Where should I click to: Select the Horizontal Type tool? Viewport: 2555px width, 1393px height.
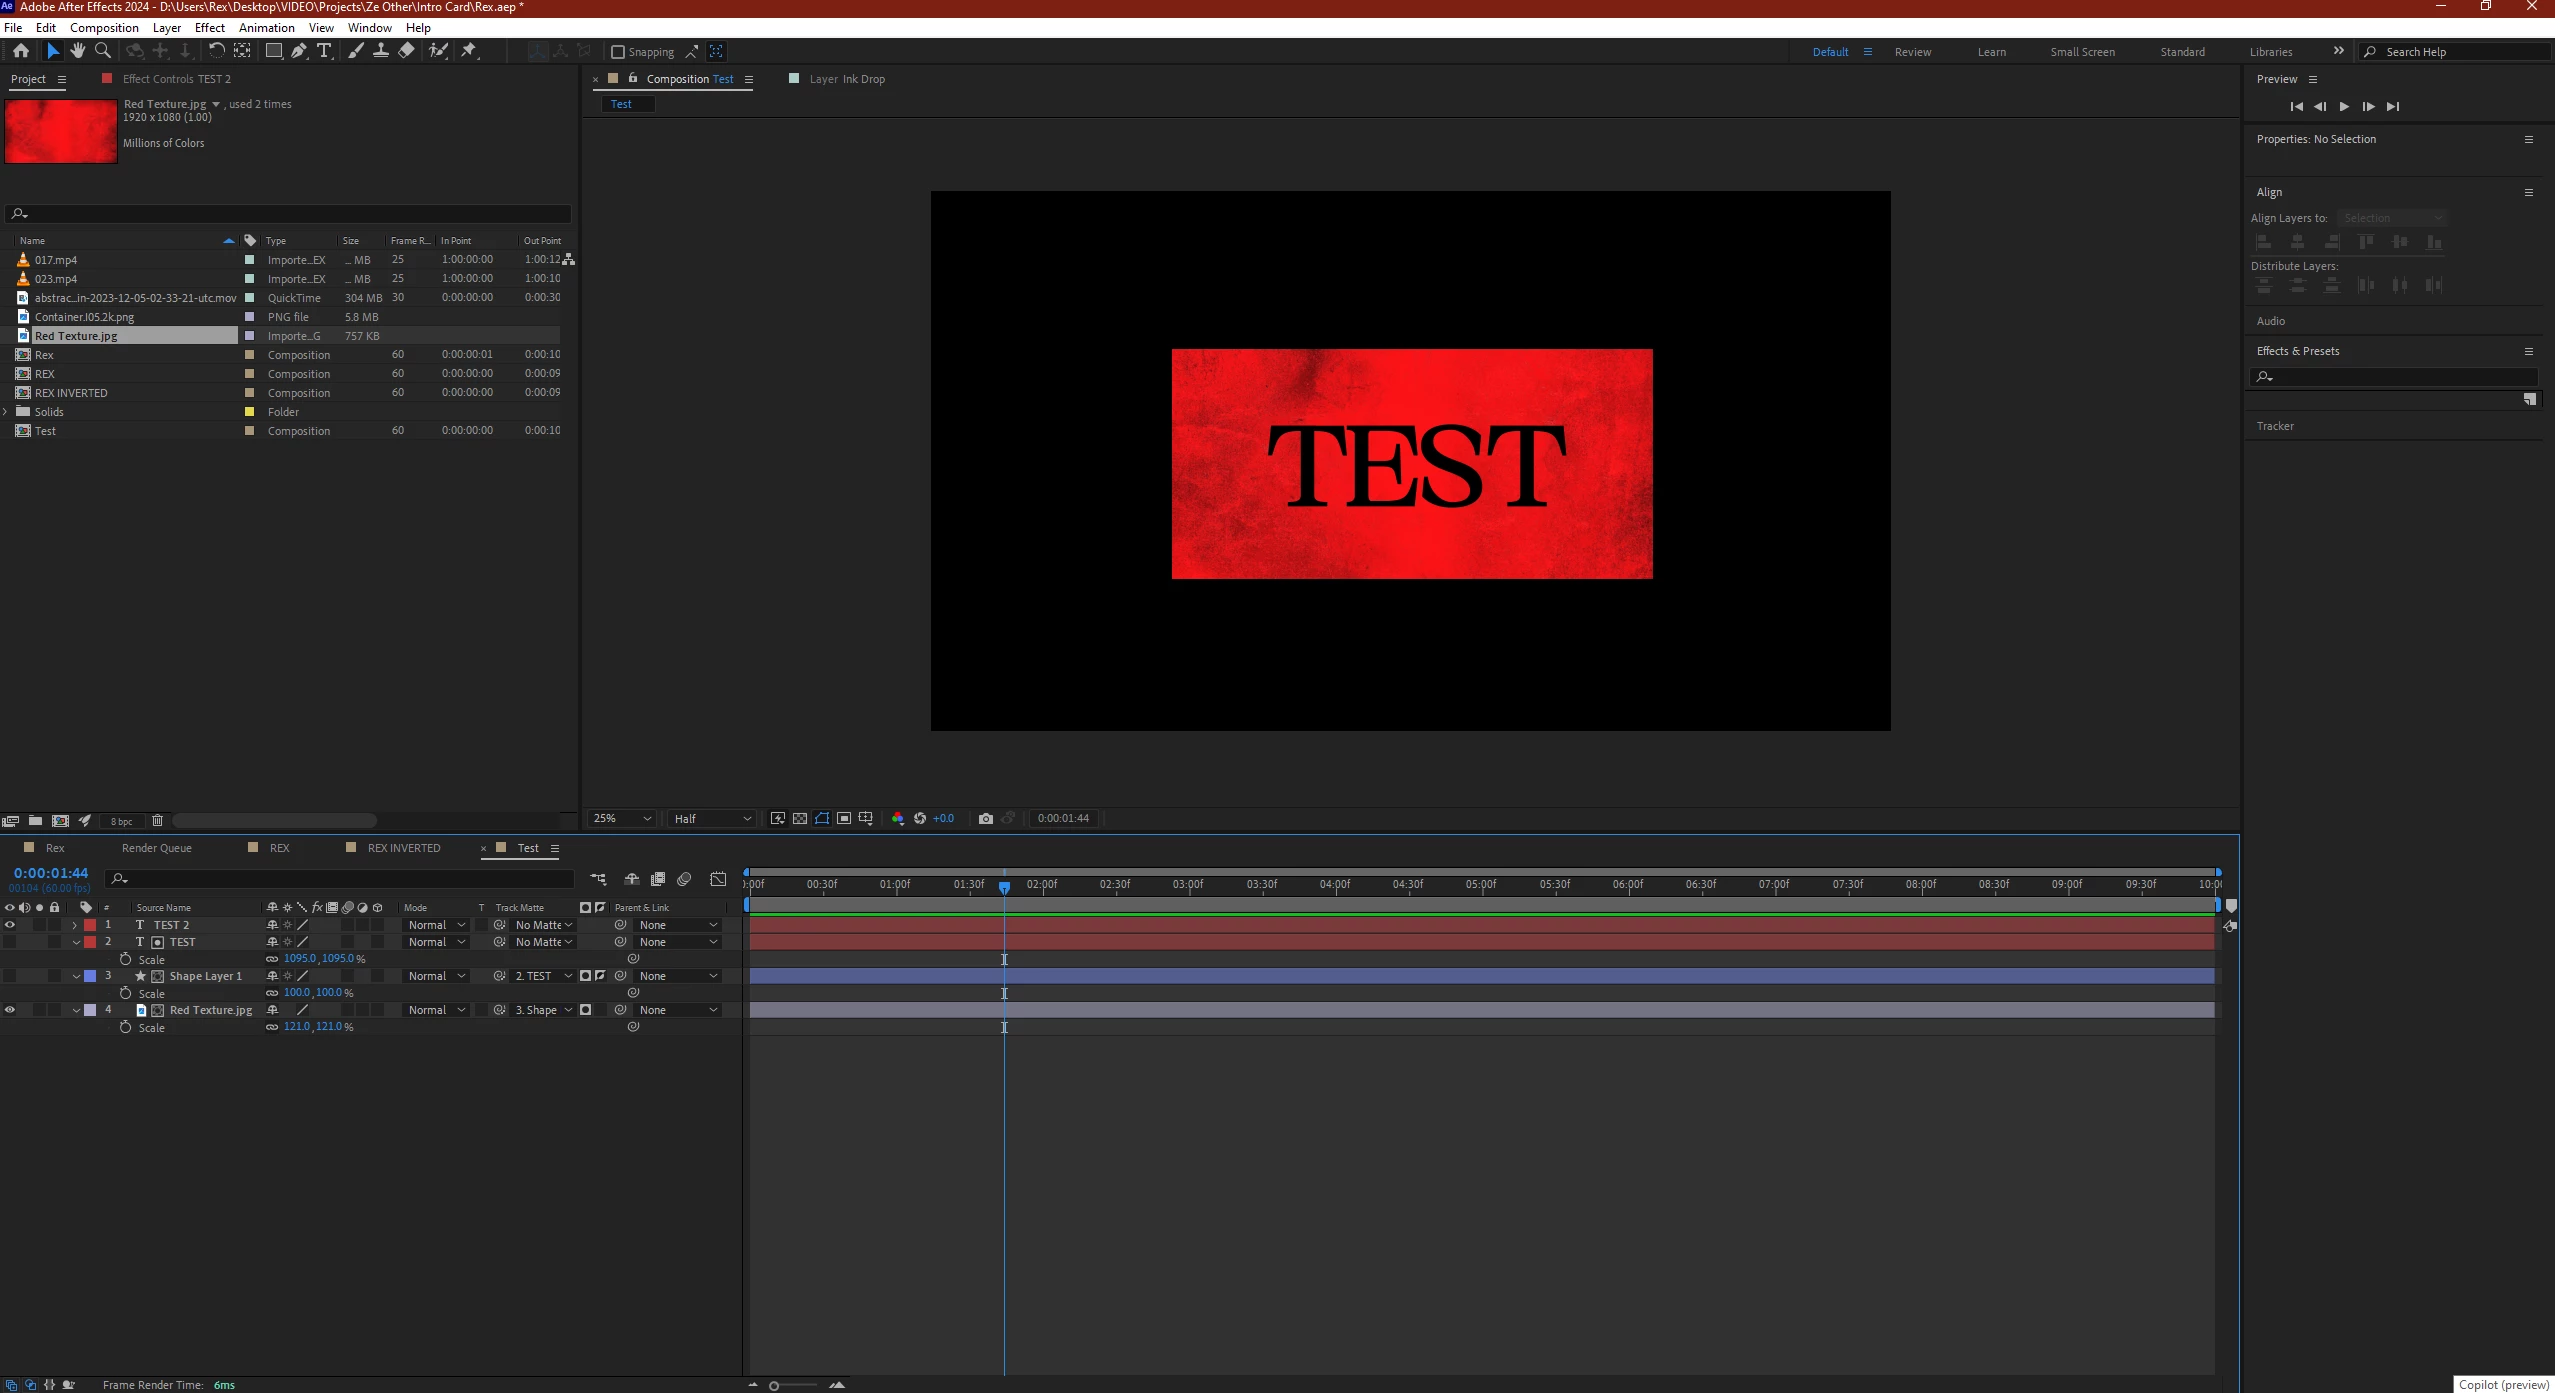coord(324,51)
